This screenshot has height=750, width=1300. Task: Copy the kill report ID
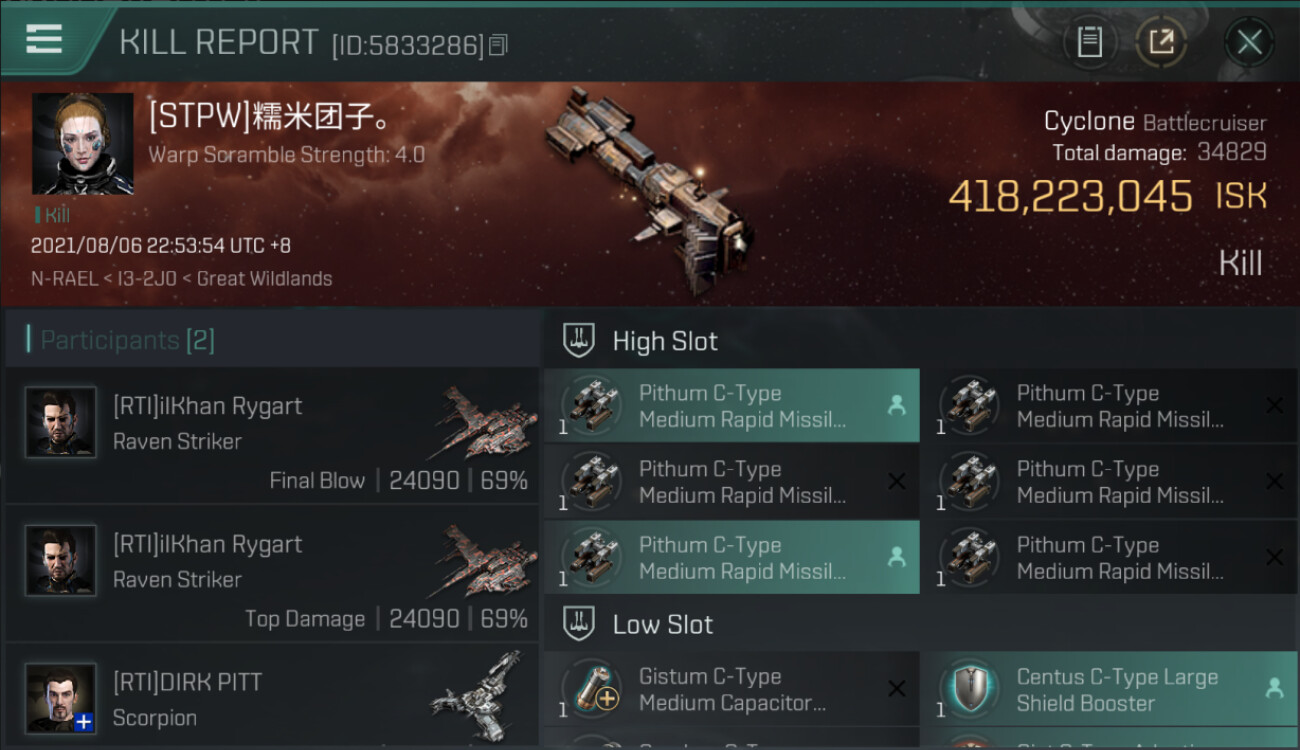(498, 45)
